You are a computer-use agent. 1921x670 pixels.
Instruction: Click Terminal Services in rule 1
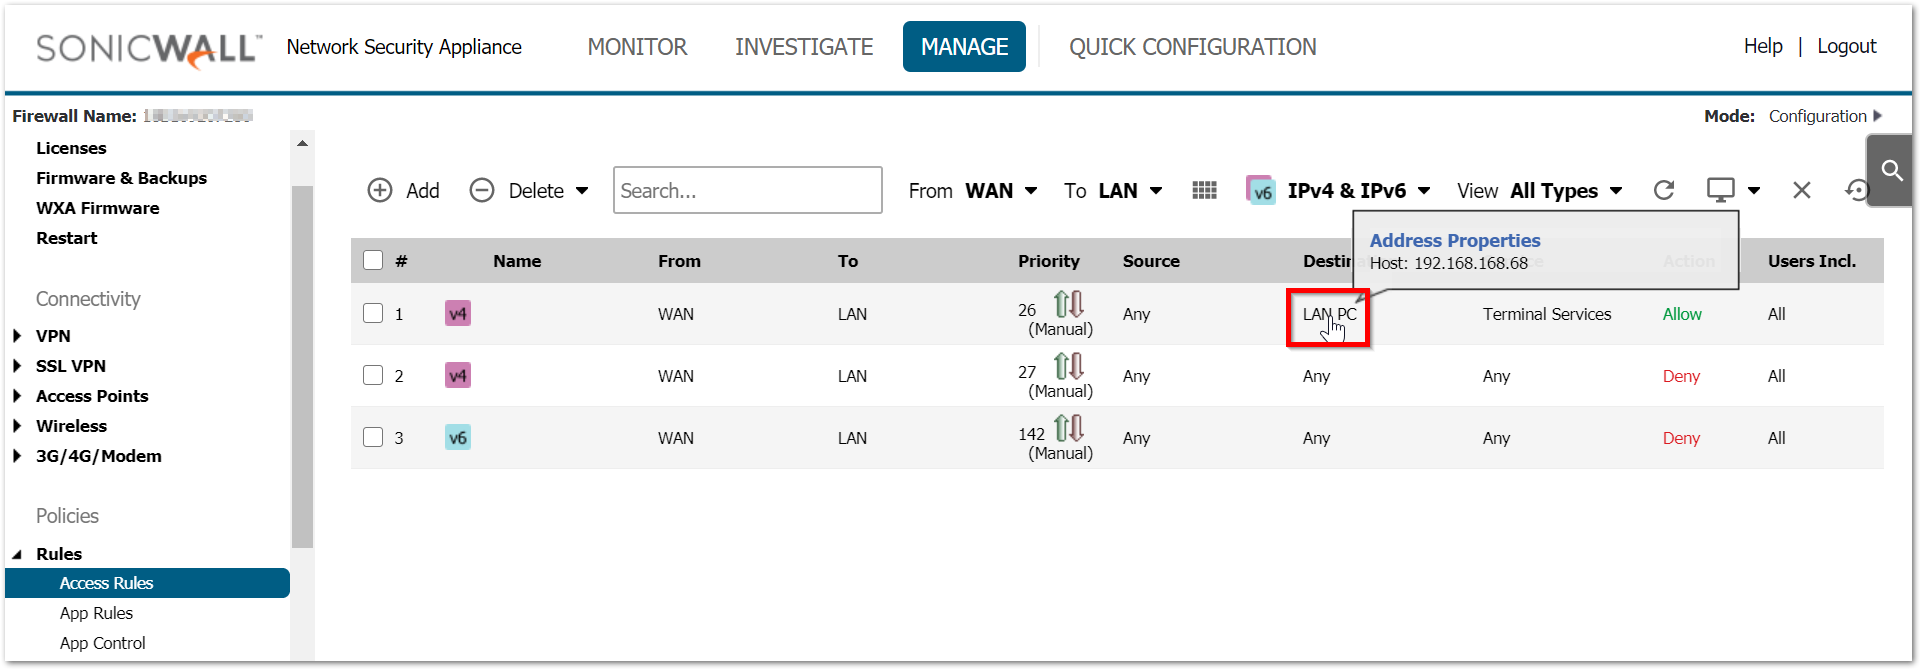pyautogui.click(x=1547, y=314)
